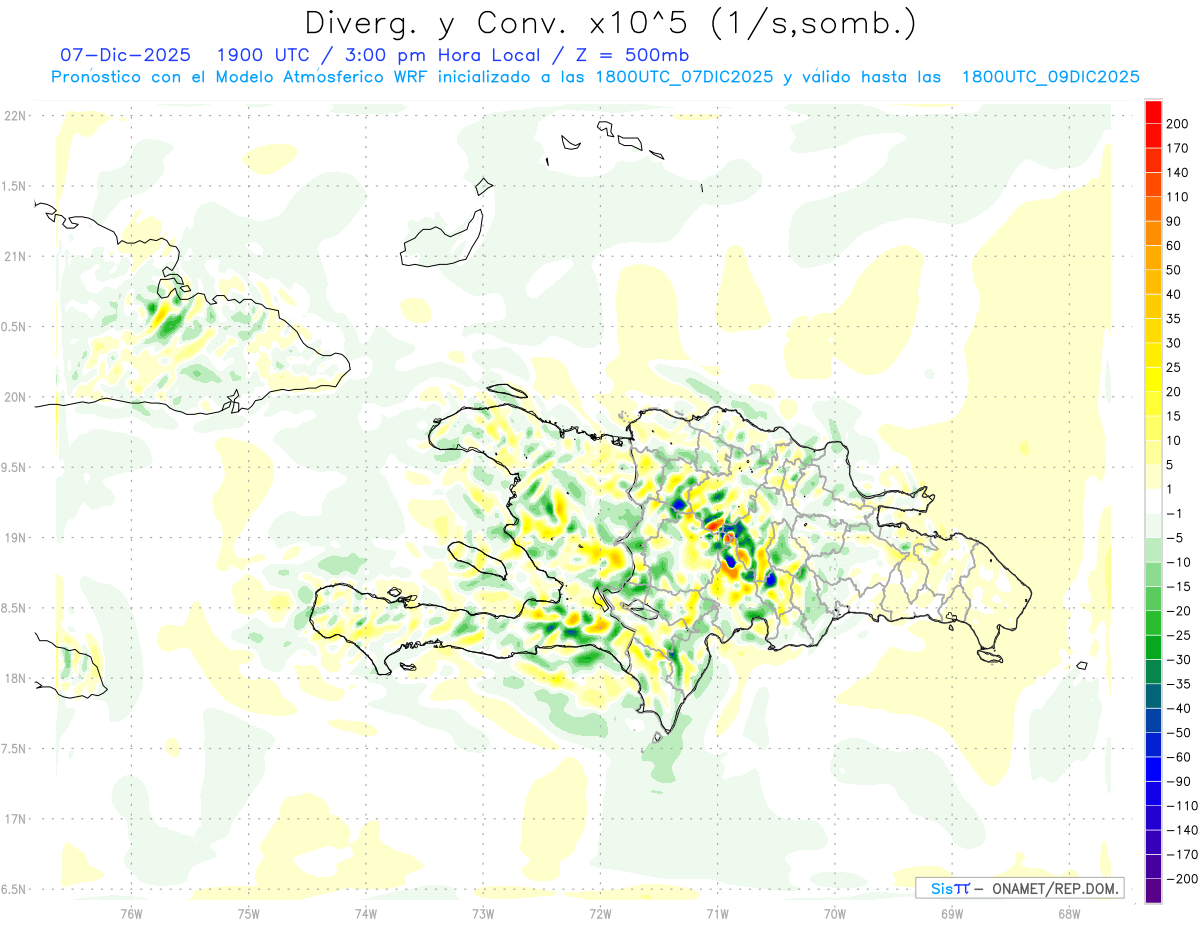This screenshot has width=1200, height=927.
Task: Click the "70W" longitude label
Action: [835, 914]
